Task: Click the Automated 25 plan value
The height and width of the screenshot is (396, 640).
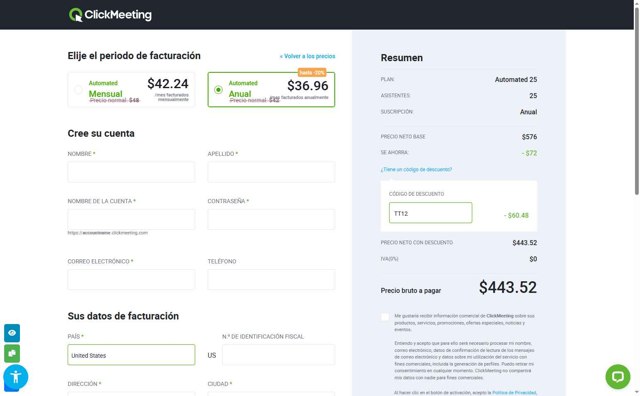Action: pos(516,80)
